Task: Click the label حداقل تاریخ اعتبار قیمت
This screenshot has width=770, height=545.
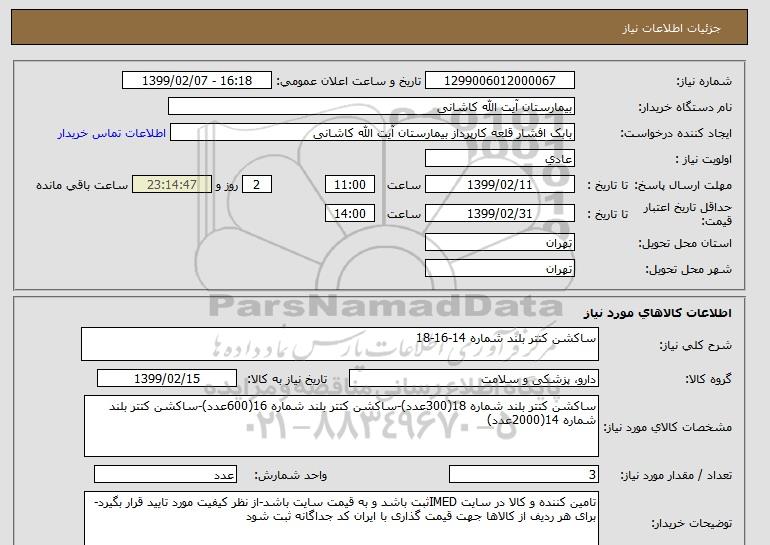Action: [x=688, y=214]
